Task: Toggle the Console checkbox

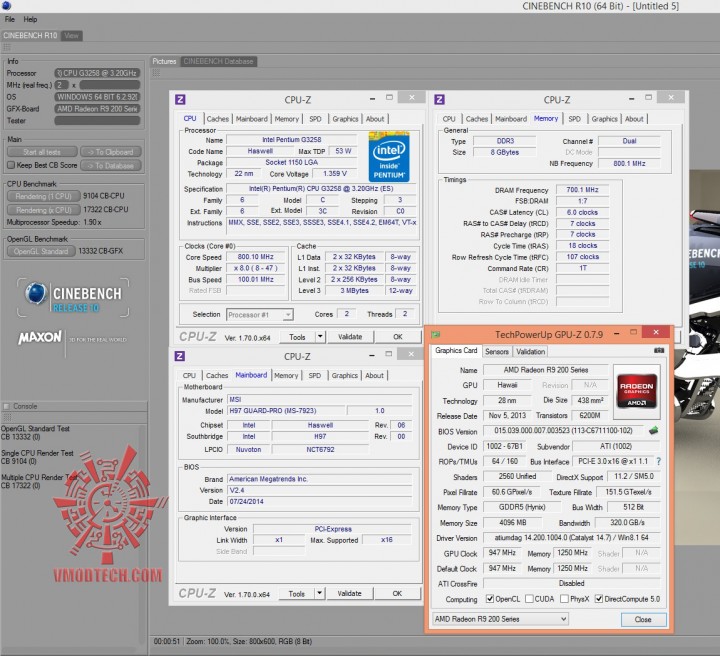Action: (6, 406)
